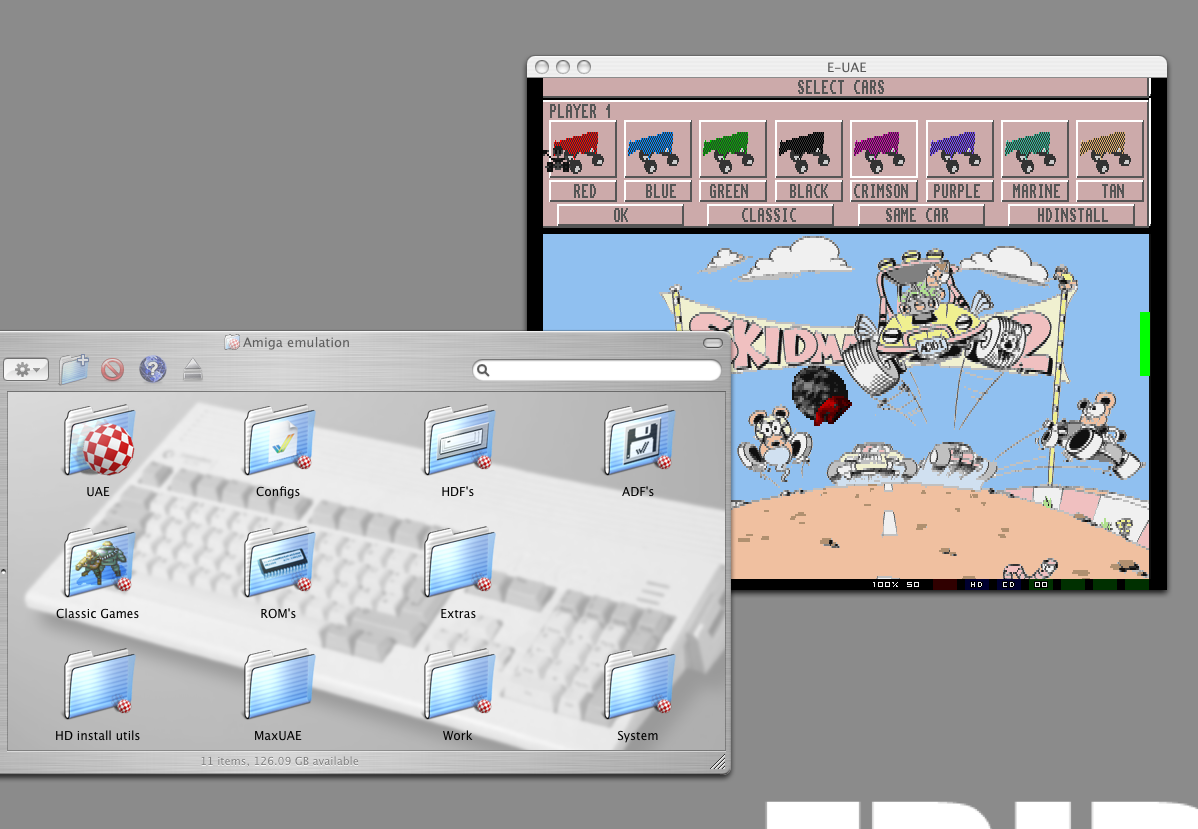
Task: Toggle toolbar with the pill button
Action: tap(713, 343)
